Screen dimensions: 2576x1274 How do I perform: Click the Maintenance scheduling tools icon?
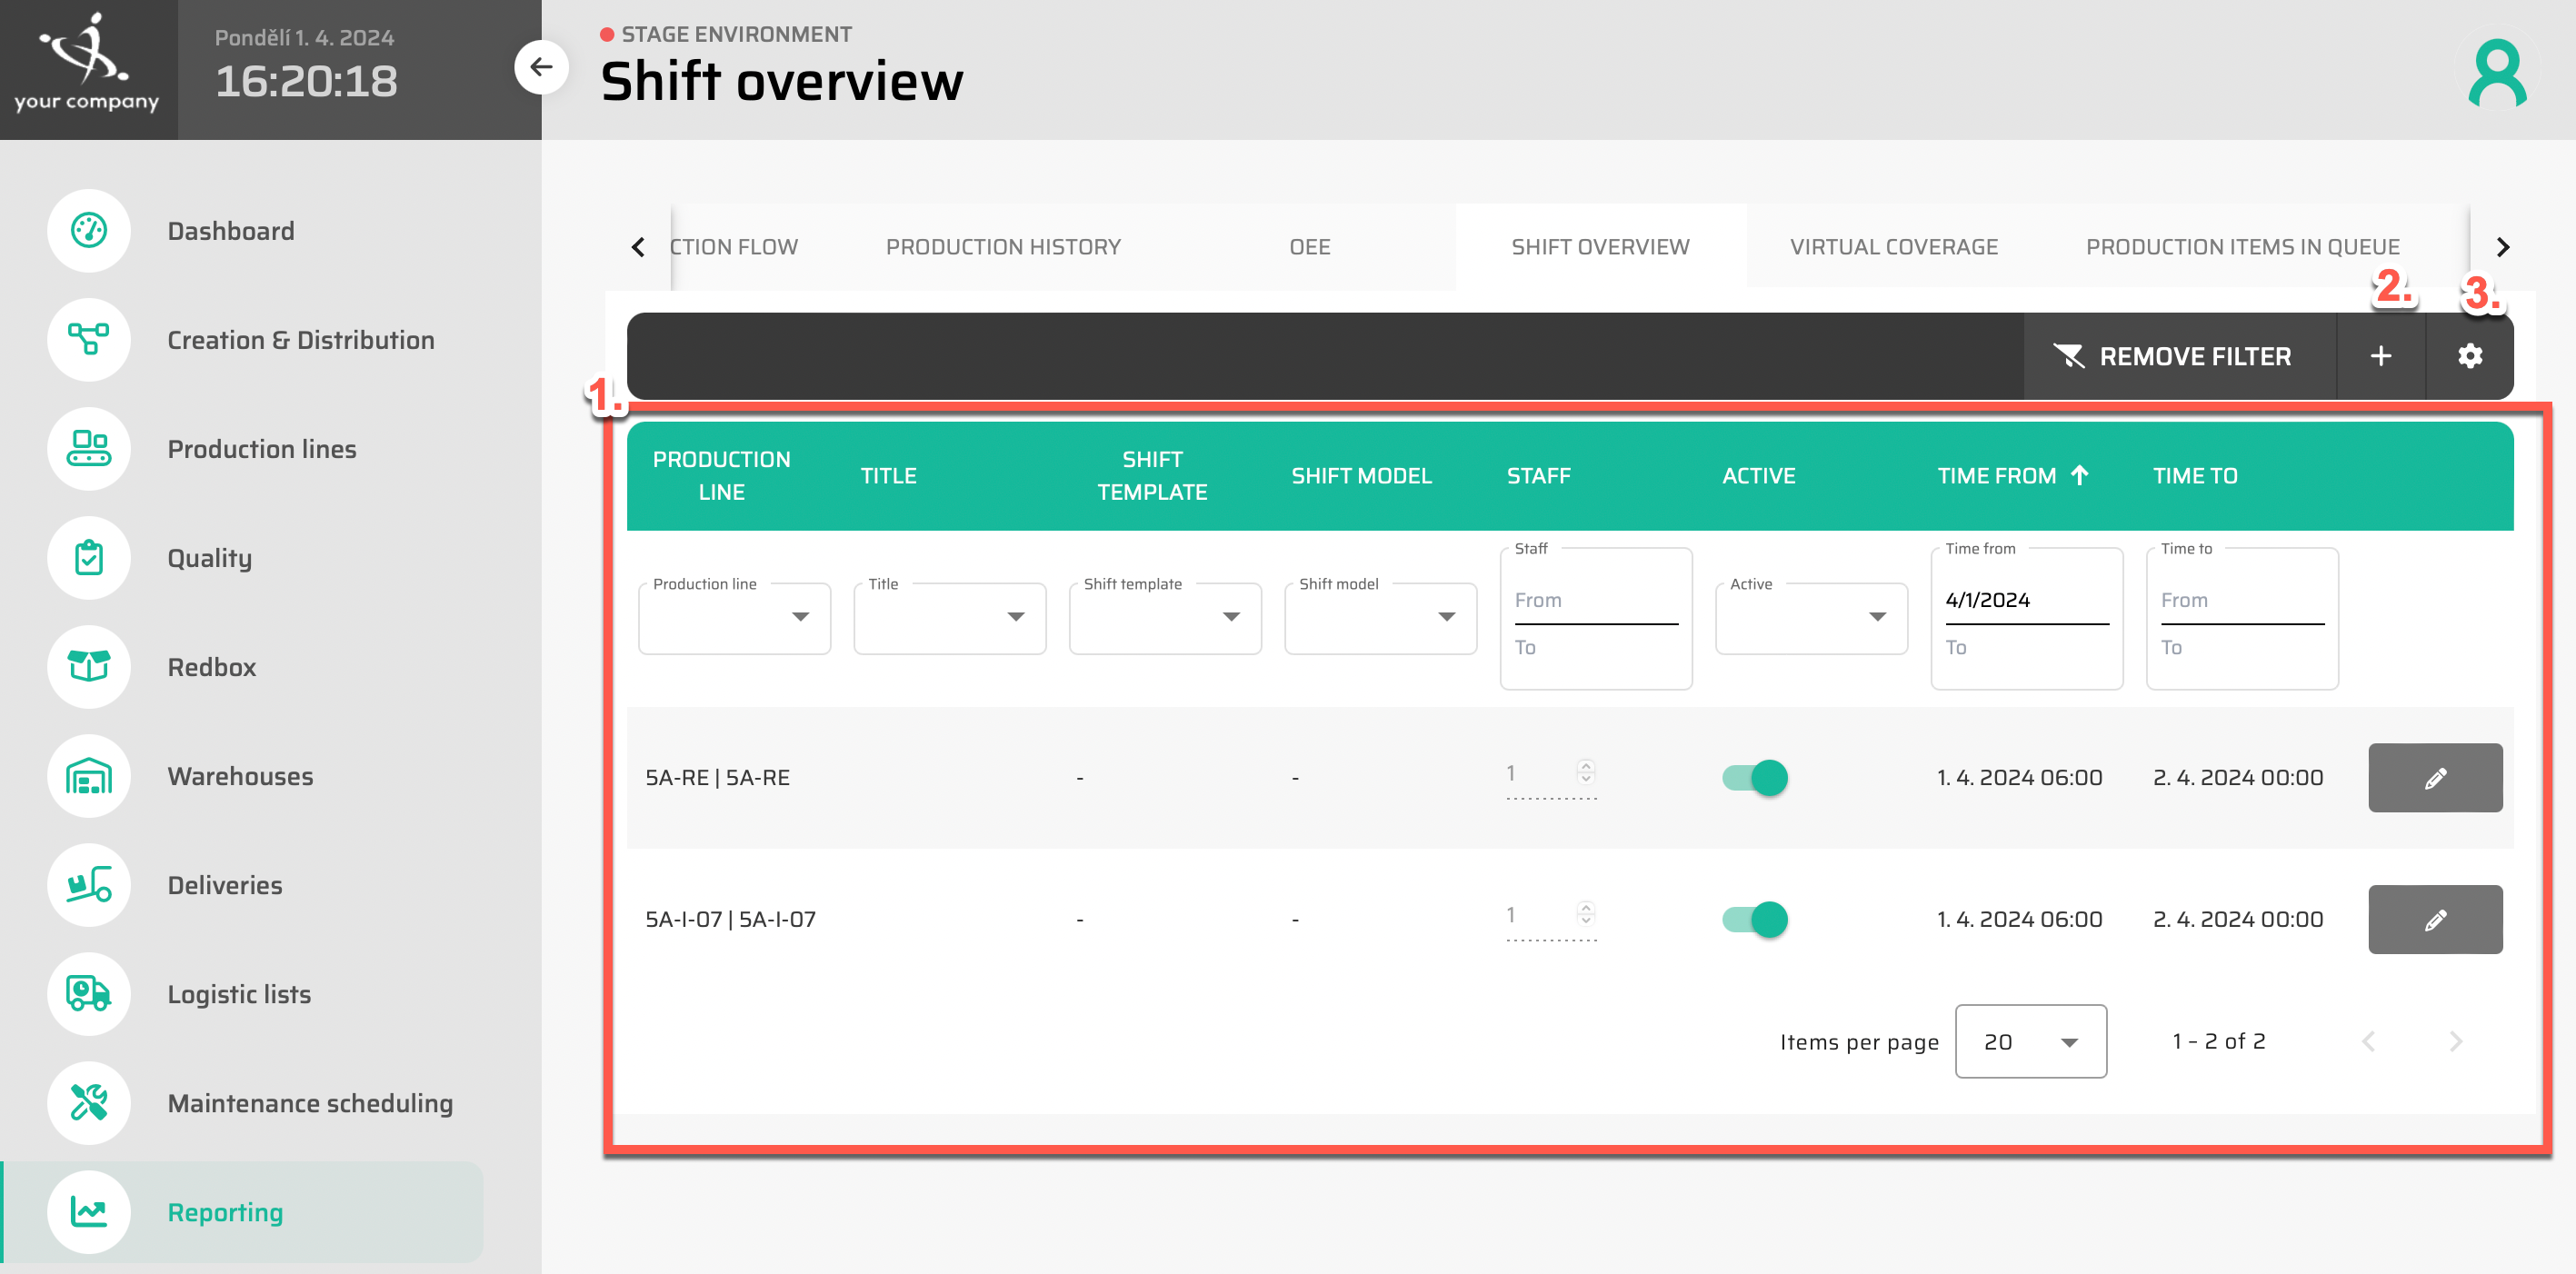coord(89,1103)
